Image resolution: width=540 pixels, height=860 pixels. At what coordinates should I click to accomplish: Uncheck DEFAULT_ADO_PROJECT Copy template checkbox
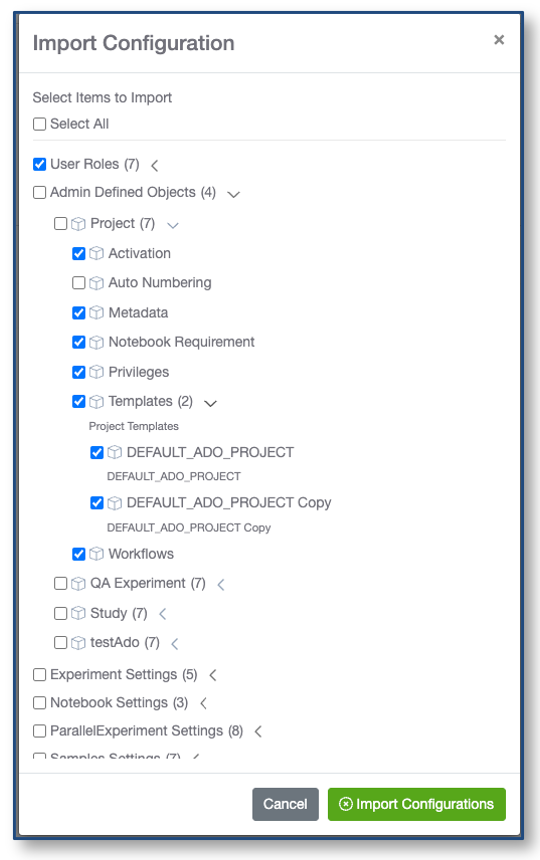[97, 502]
